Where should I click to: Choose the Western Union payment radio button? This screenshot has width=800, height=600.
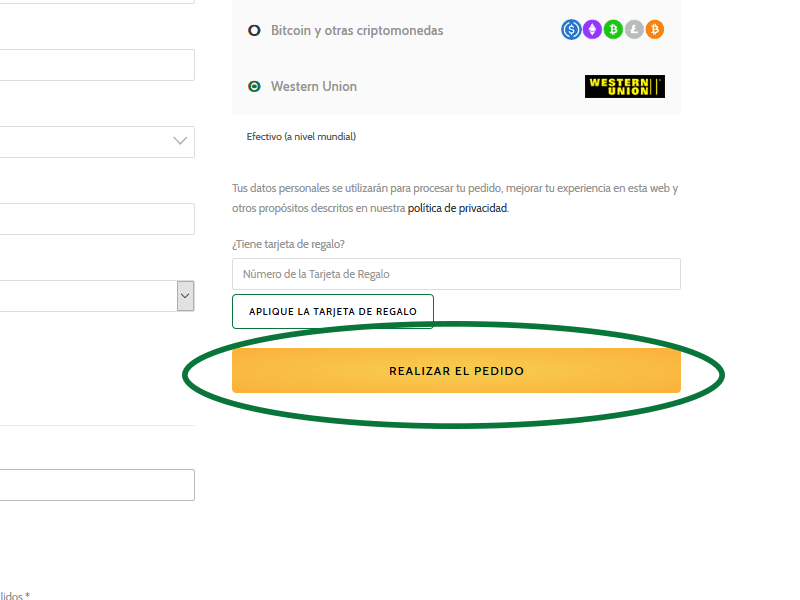click(x=253, y=86)
